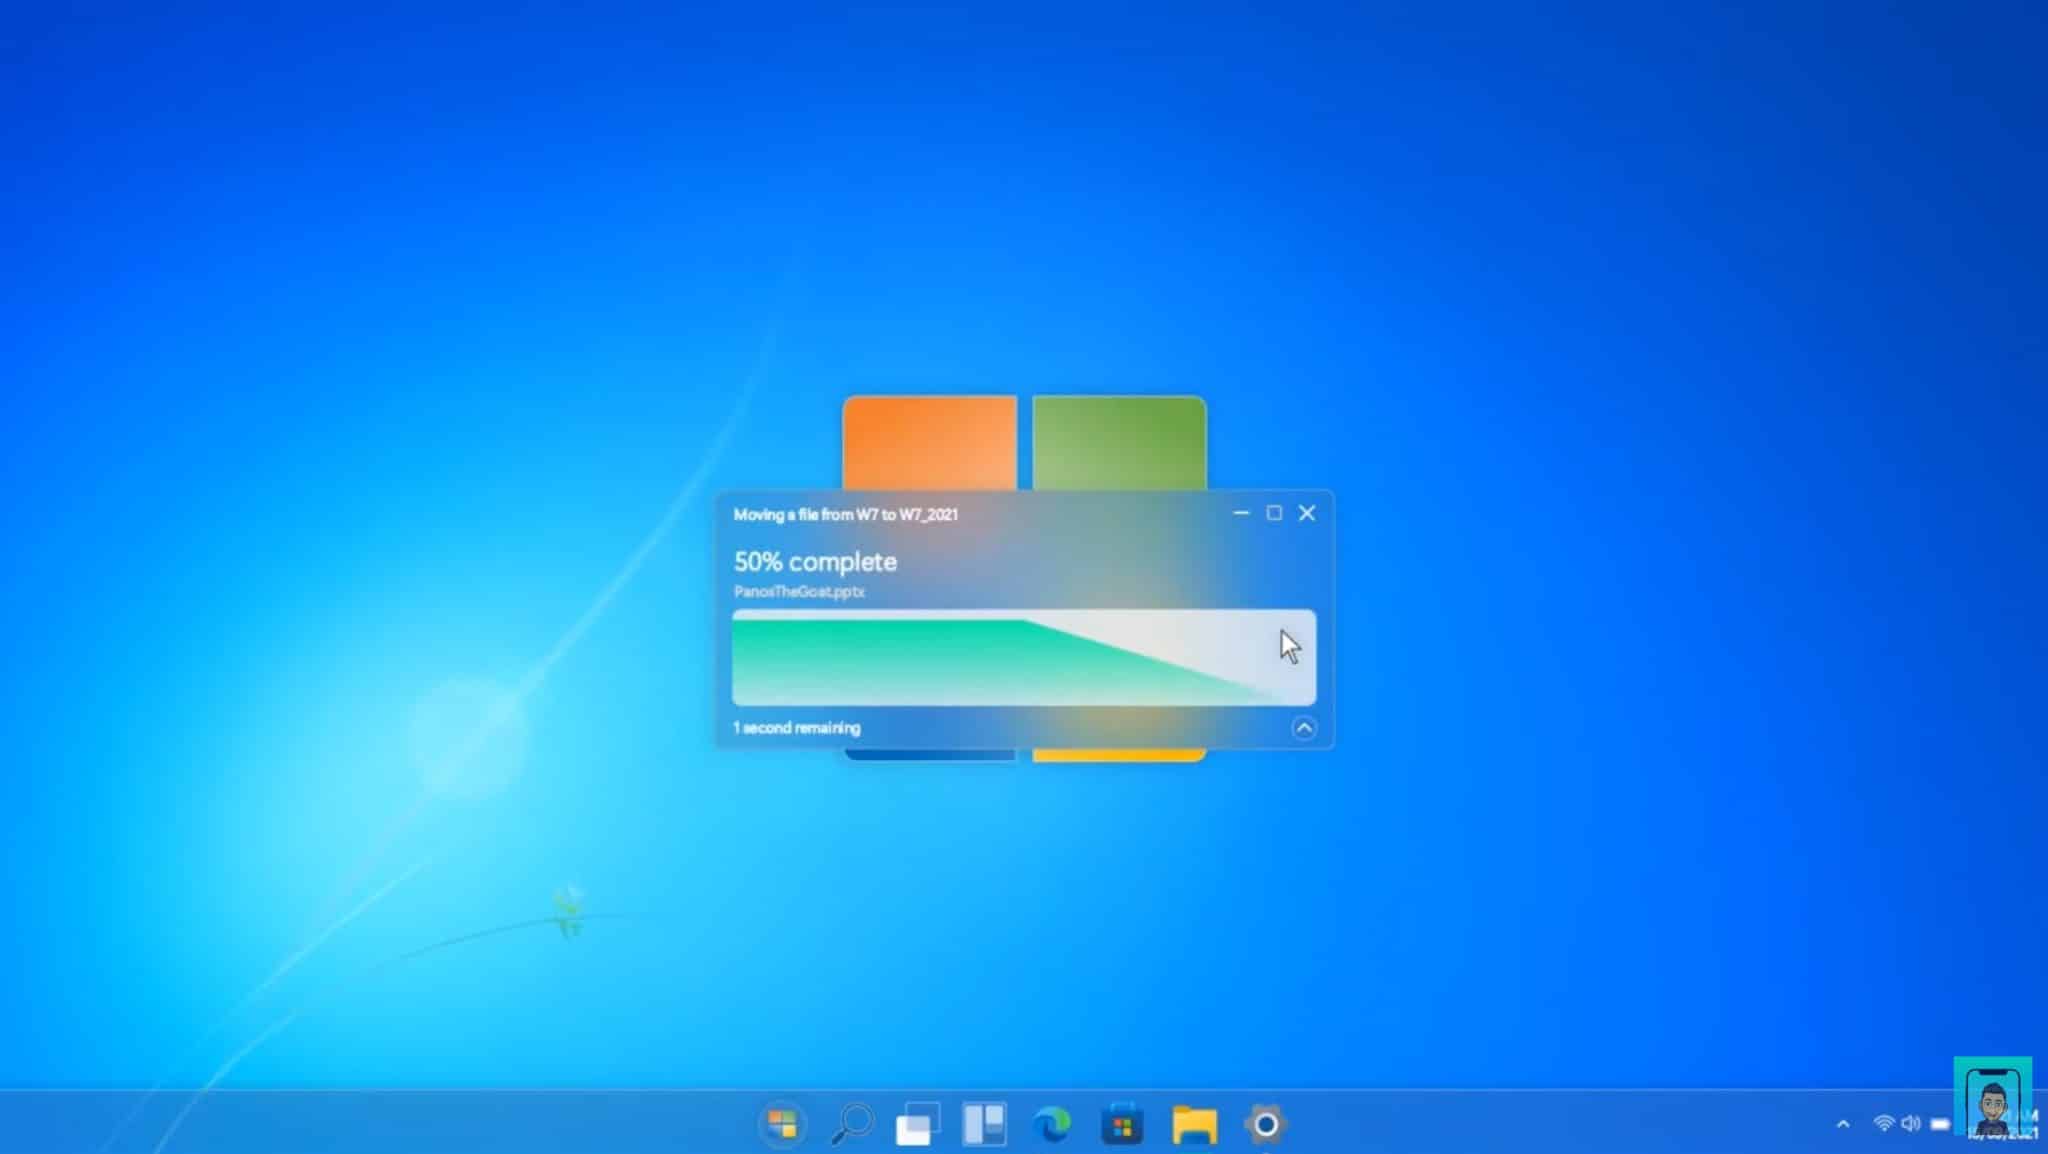Launch Microsoft Edge from the taskbar
The height and width of the screenshot is (1154, 2048).
point(1052,1124)
